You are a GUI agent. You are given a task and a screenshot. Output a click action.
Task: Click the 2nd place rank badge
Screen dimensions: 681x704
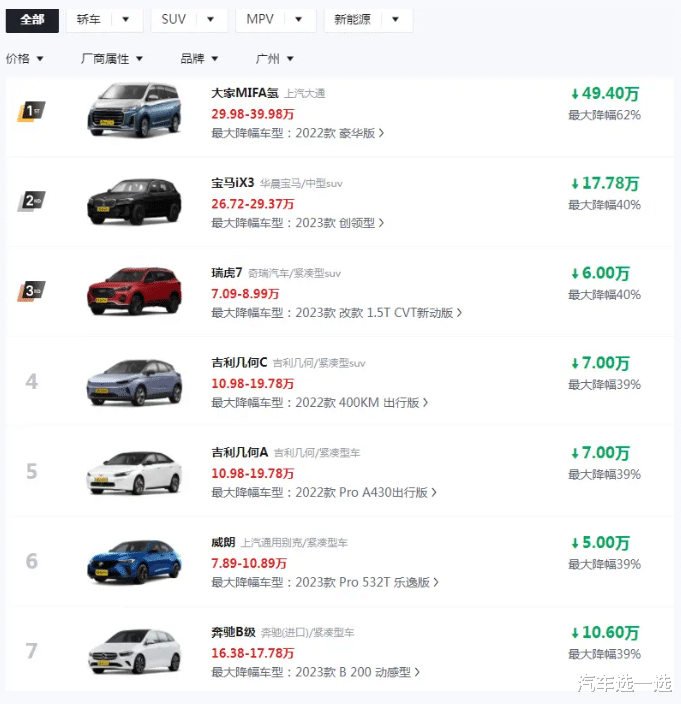(31, 201)
